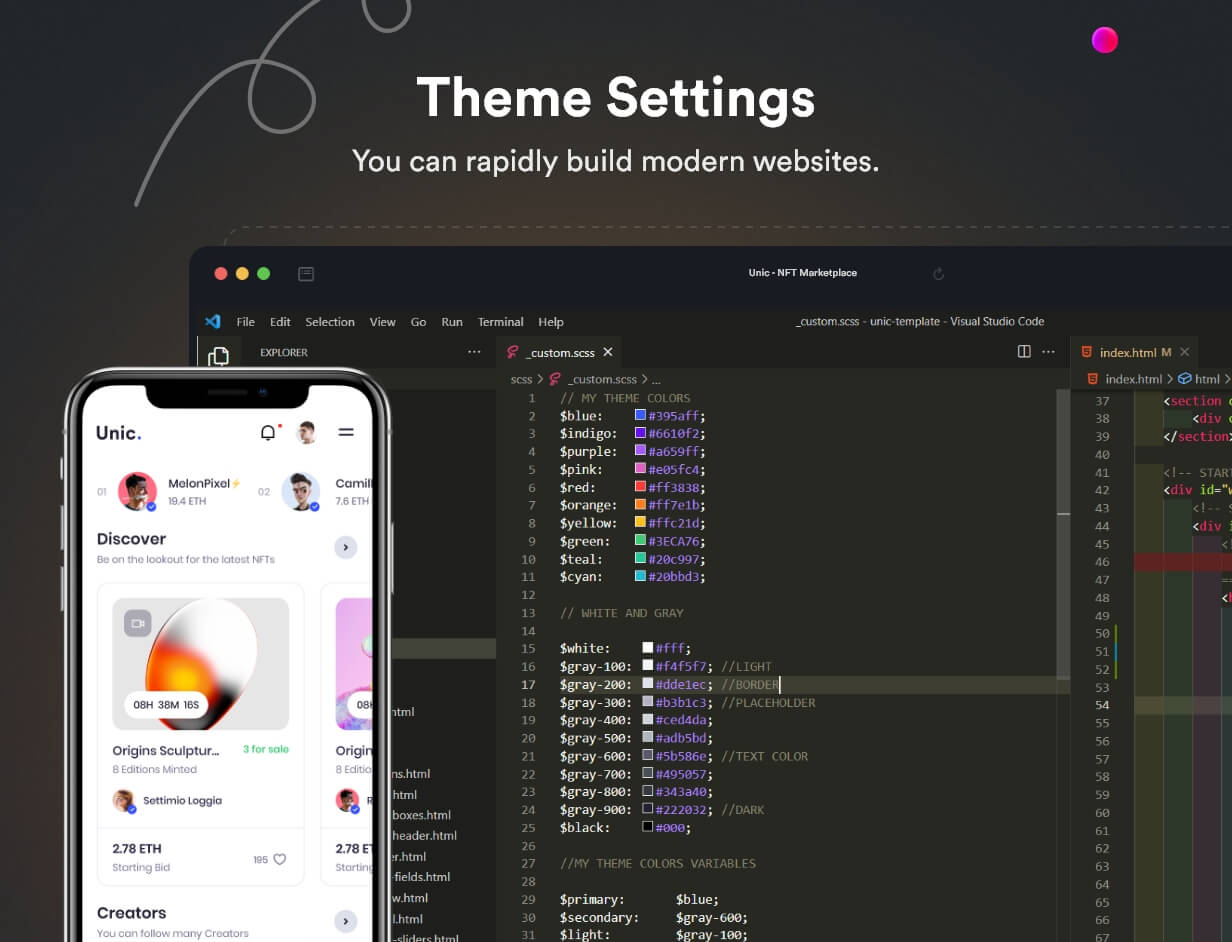The image size is (1232, 942).
Task: Click the sidebar icon in the browser toolbar
Action: coord(306,272)
